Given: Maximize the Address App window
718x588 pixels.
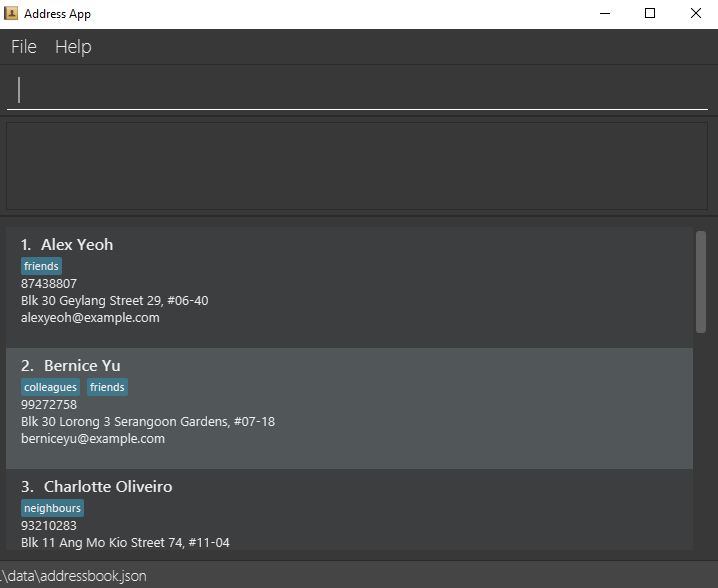Looking at the screenshot, I should pyautogui.click(x=650, y=13).
